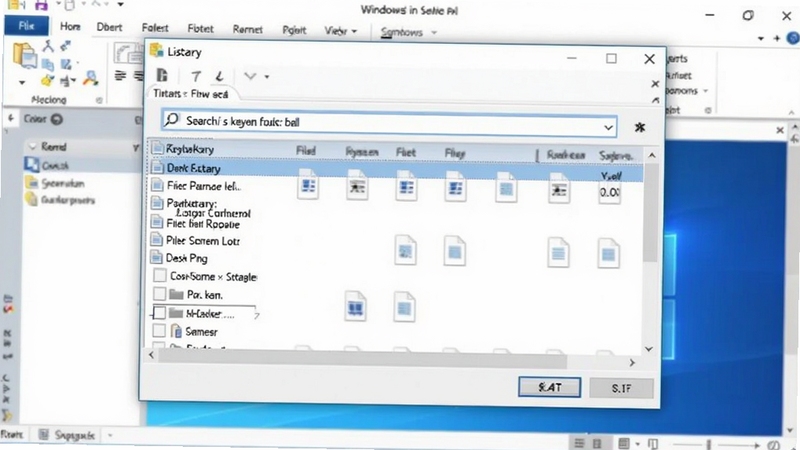Open the quick access toolbar customize dropdown
This screenshot has height=450, width=800.
click(x=120, y=5)
